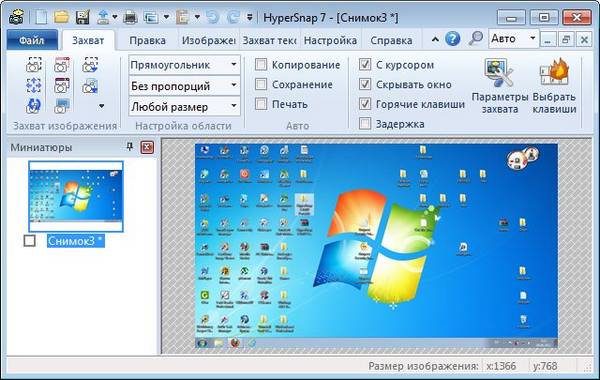Click the Миниатюры panel title
This screenshot has width=600, height=380.
coord(41,147)
